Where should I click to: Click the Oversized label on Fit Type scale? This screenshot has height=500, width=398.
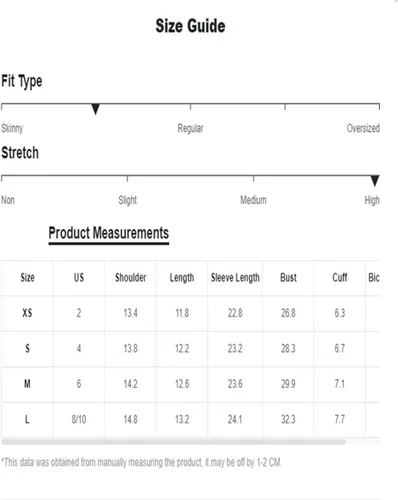363,128
